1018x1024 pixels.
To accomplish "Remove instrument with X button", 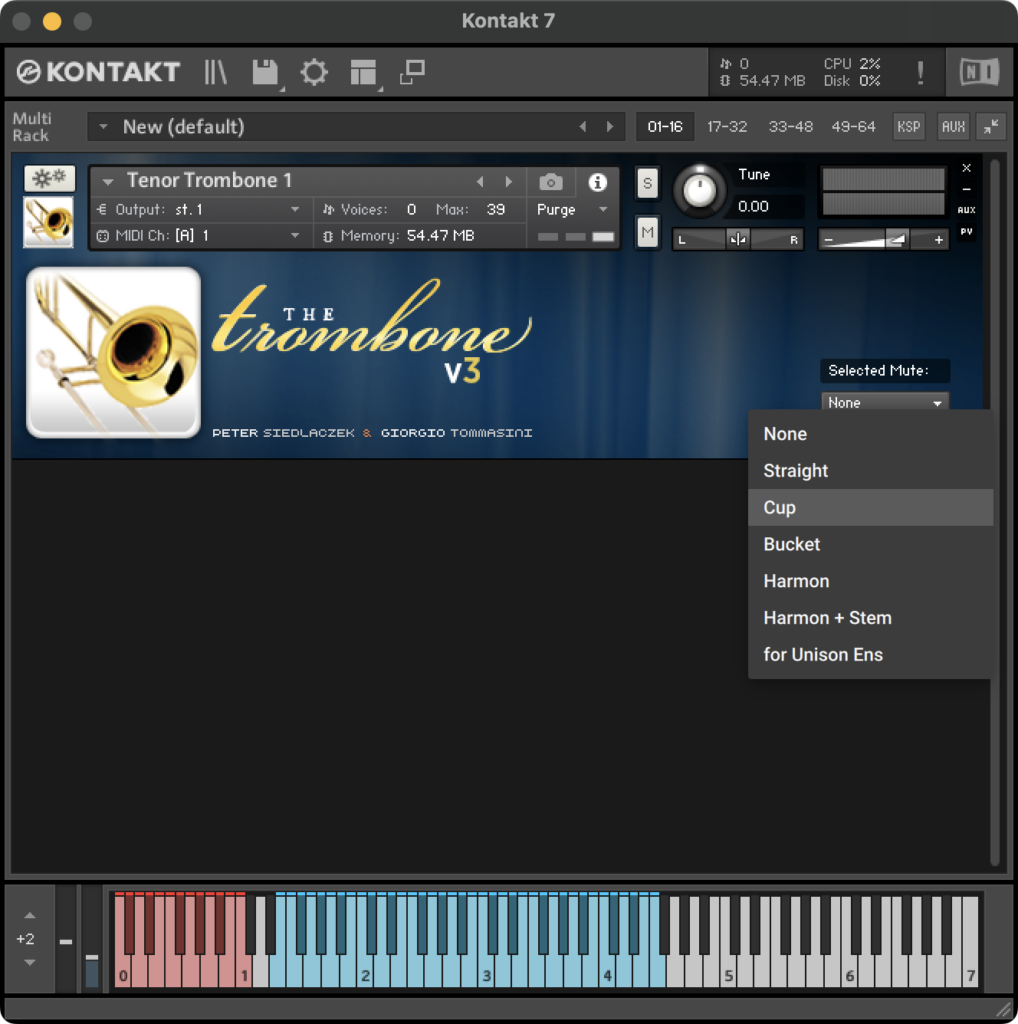I will [966, 168].
